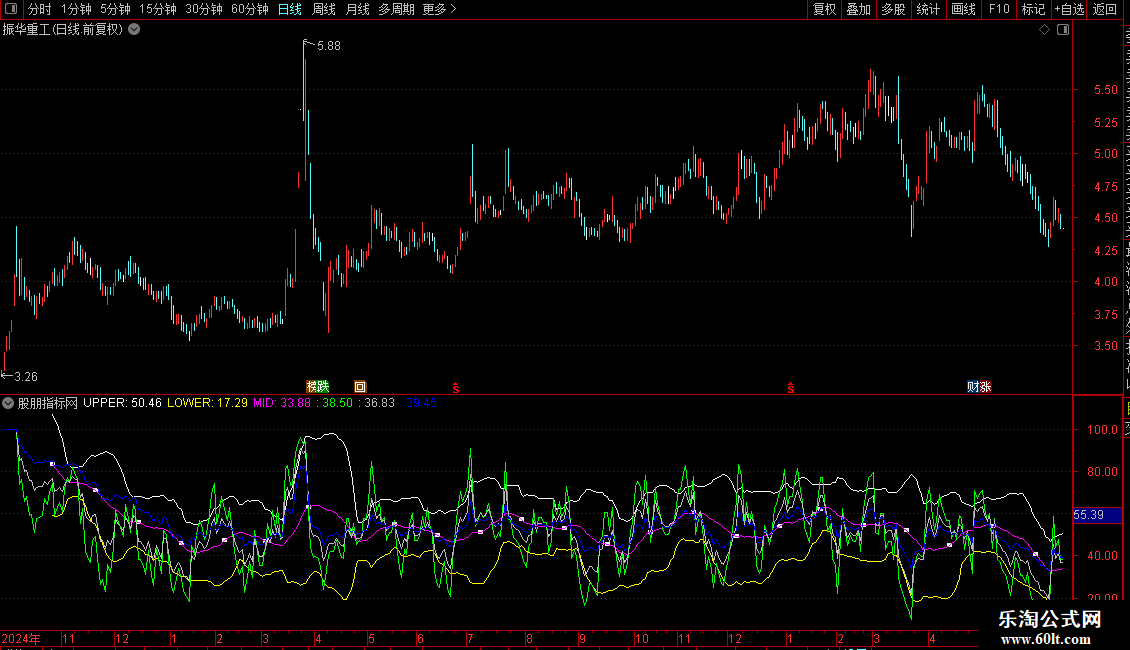
Task: Switch to the 周线 weekly tab
Action: click(324, 9)
